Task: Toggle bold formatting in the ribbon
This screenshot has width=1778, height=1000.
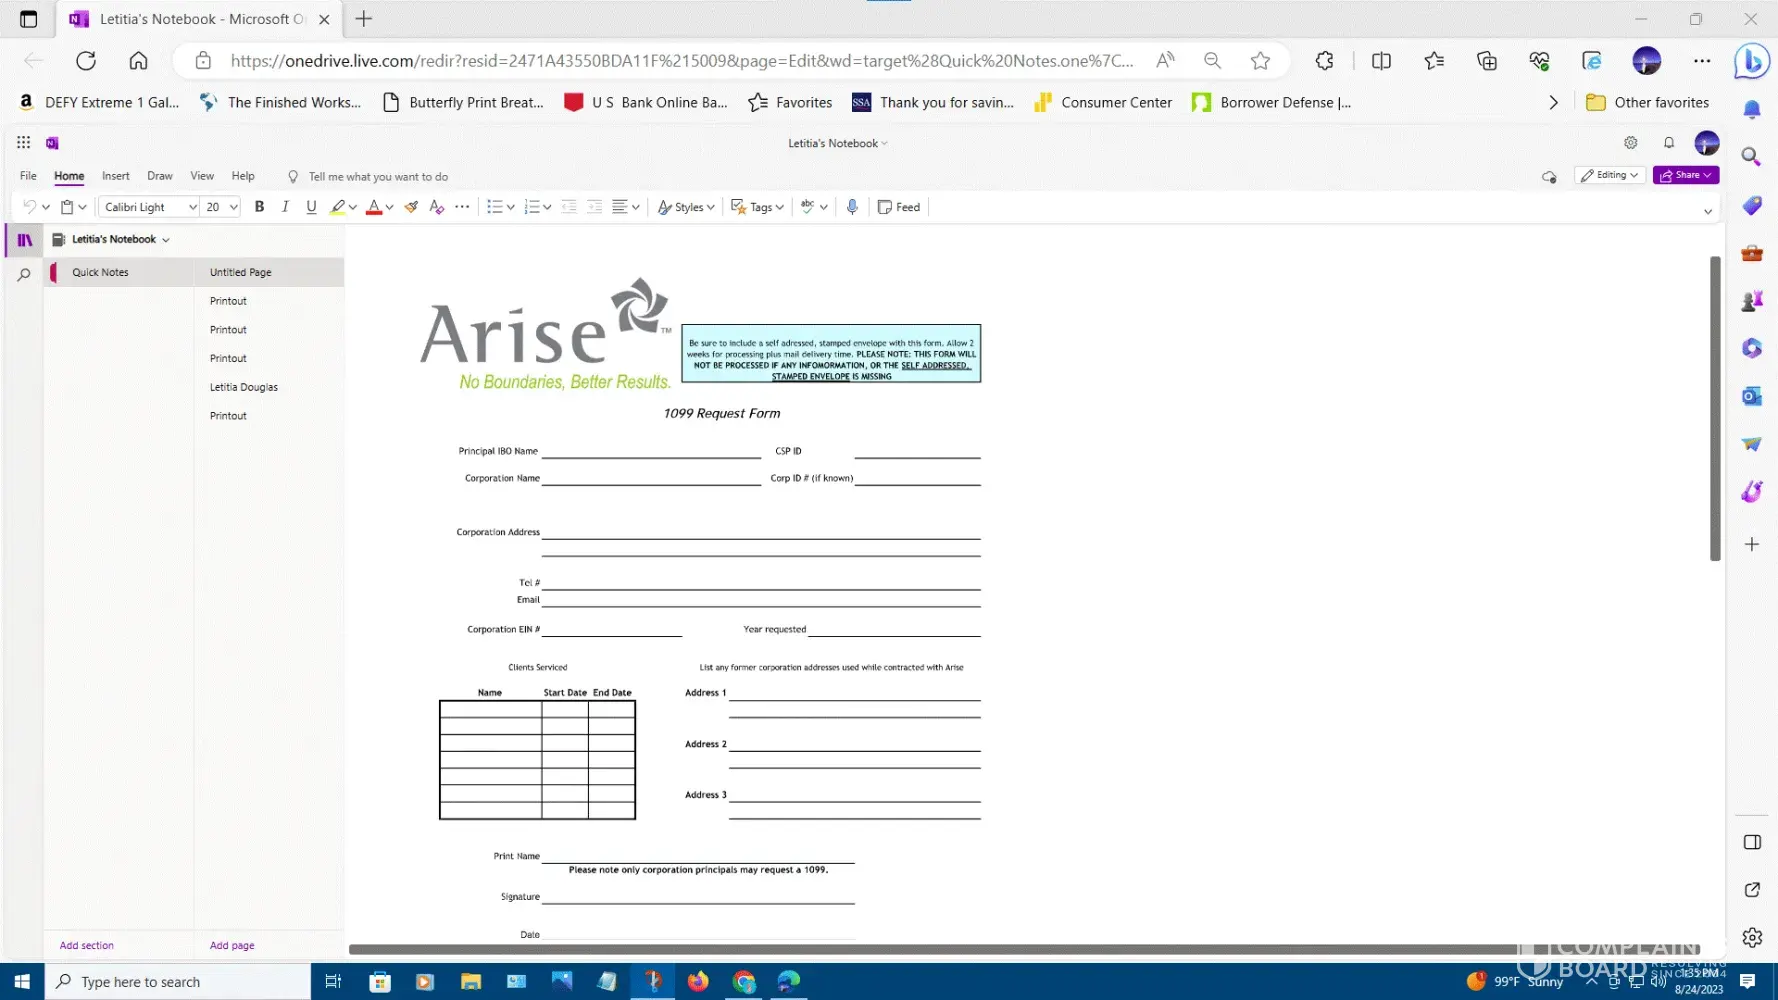Action: tap(259, 207)
